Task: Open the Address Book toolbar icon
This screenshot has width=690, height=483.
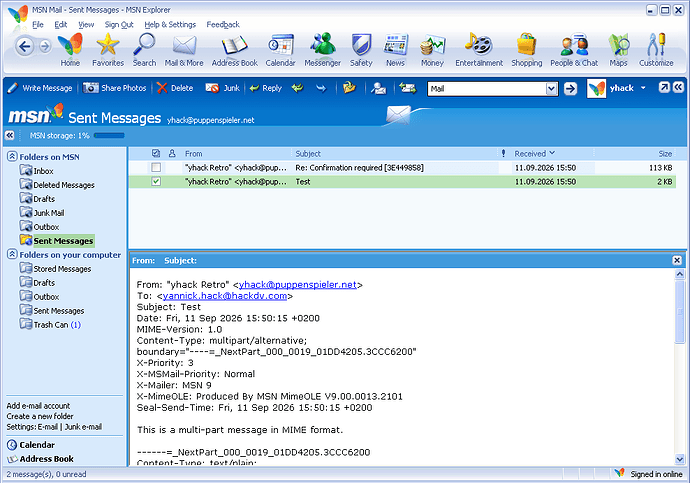Action: [x=235, y=50]
